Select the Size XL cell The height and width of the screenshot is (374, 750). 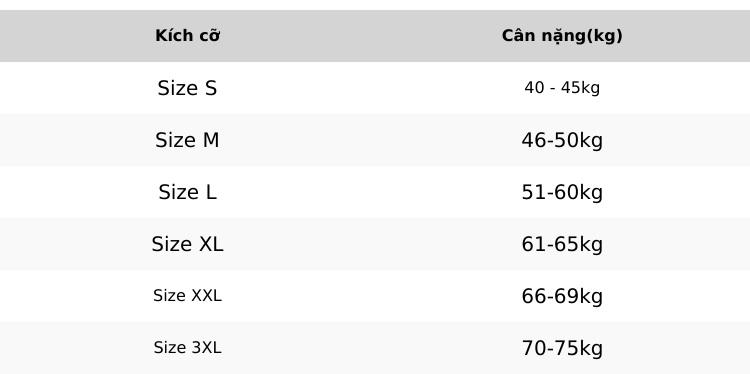pyautogui.click(x=188, y=244)
